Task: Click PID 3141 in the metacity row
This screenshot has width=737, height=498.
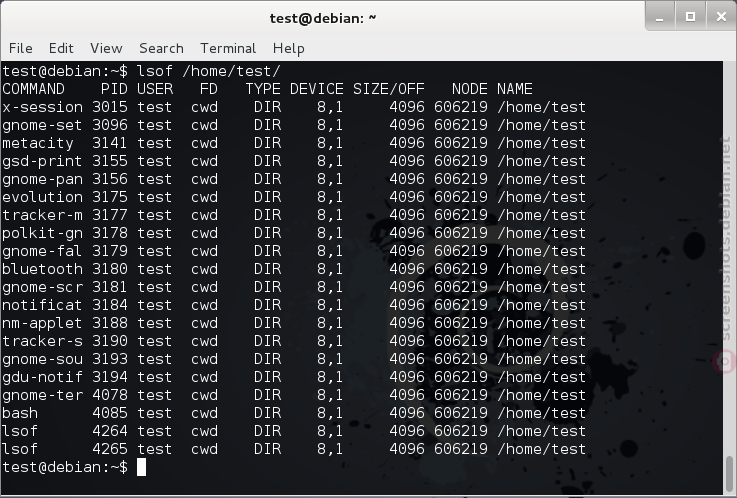Action: [x=110, y=143]
